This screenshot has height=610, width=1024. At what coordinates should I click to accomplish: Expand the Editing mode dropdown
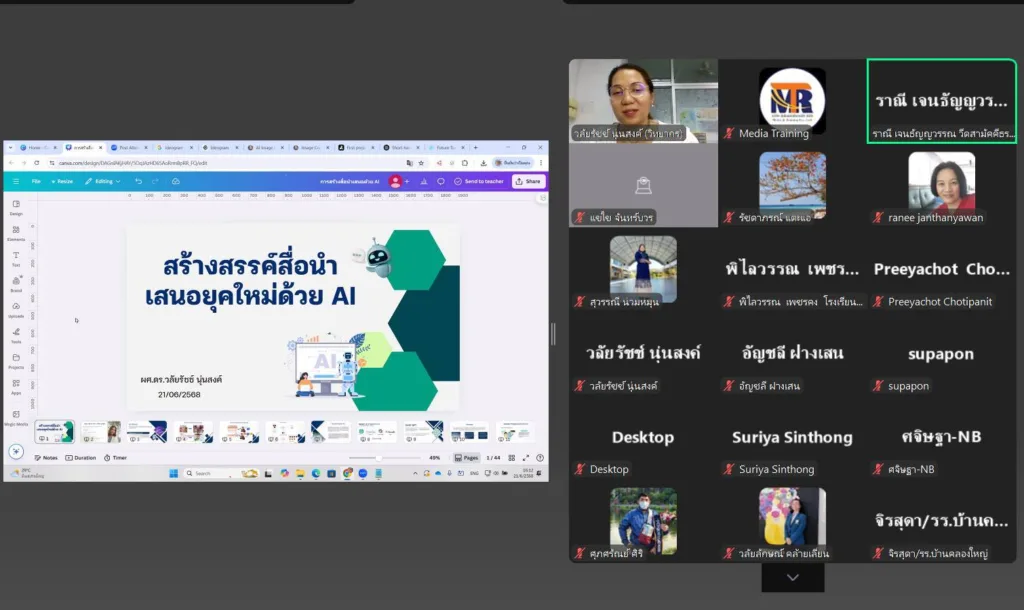(102, 181)
